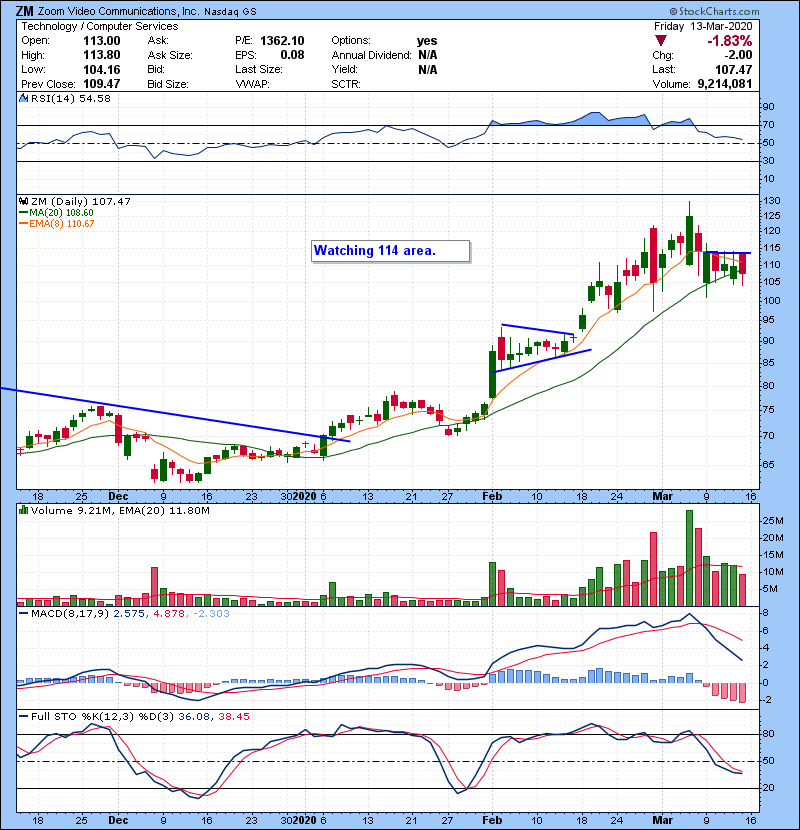Image resolution: width=800 pixels, height=830 pixels.
Task: Click the MACD(8,17,9) indicator label
Action: (70, 614)
